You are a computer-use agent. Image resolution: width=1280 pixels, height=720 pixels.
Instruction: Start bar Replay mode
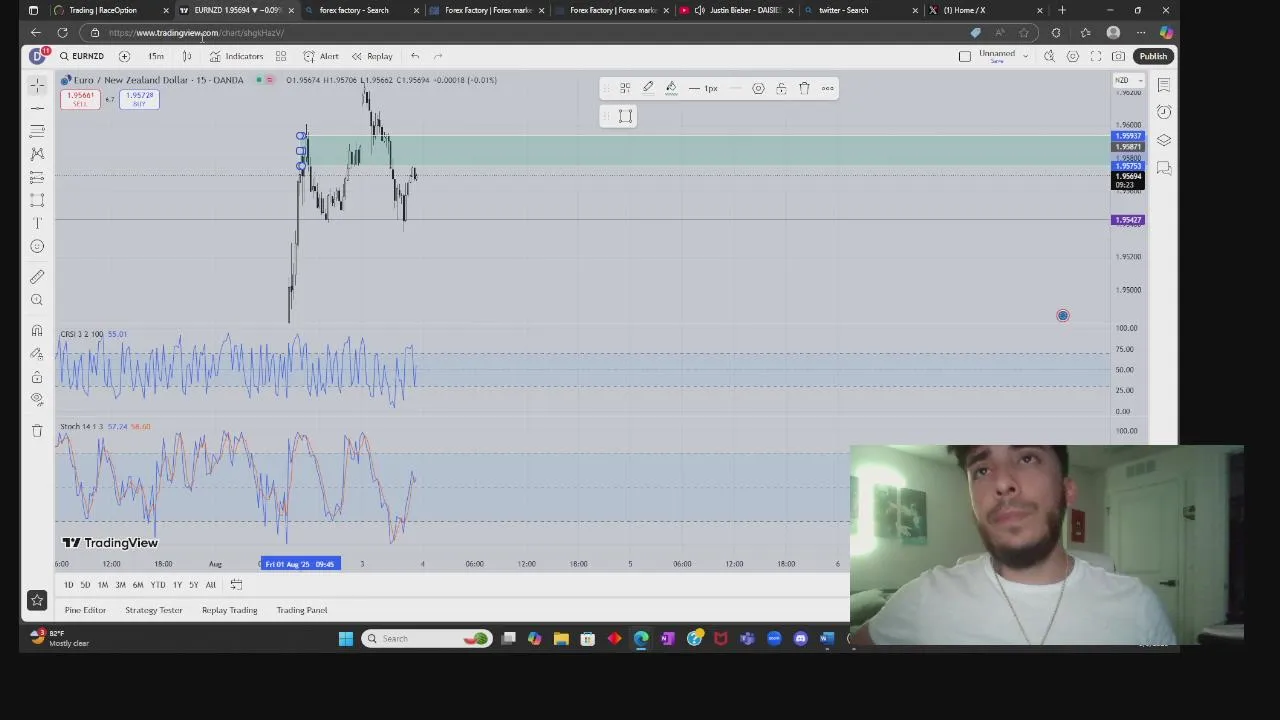pos(372,56)
